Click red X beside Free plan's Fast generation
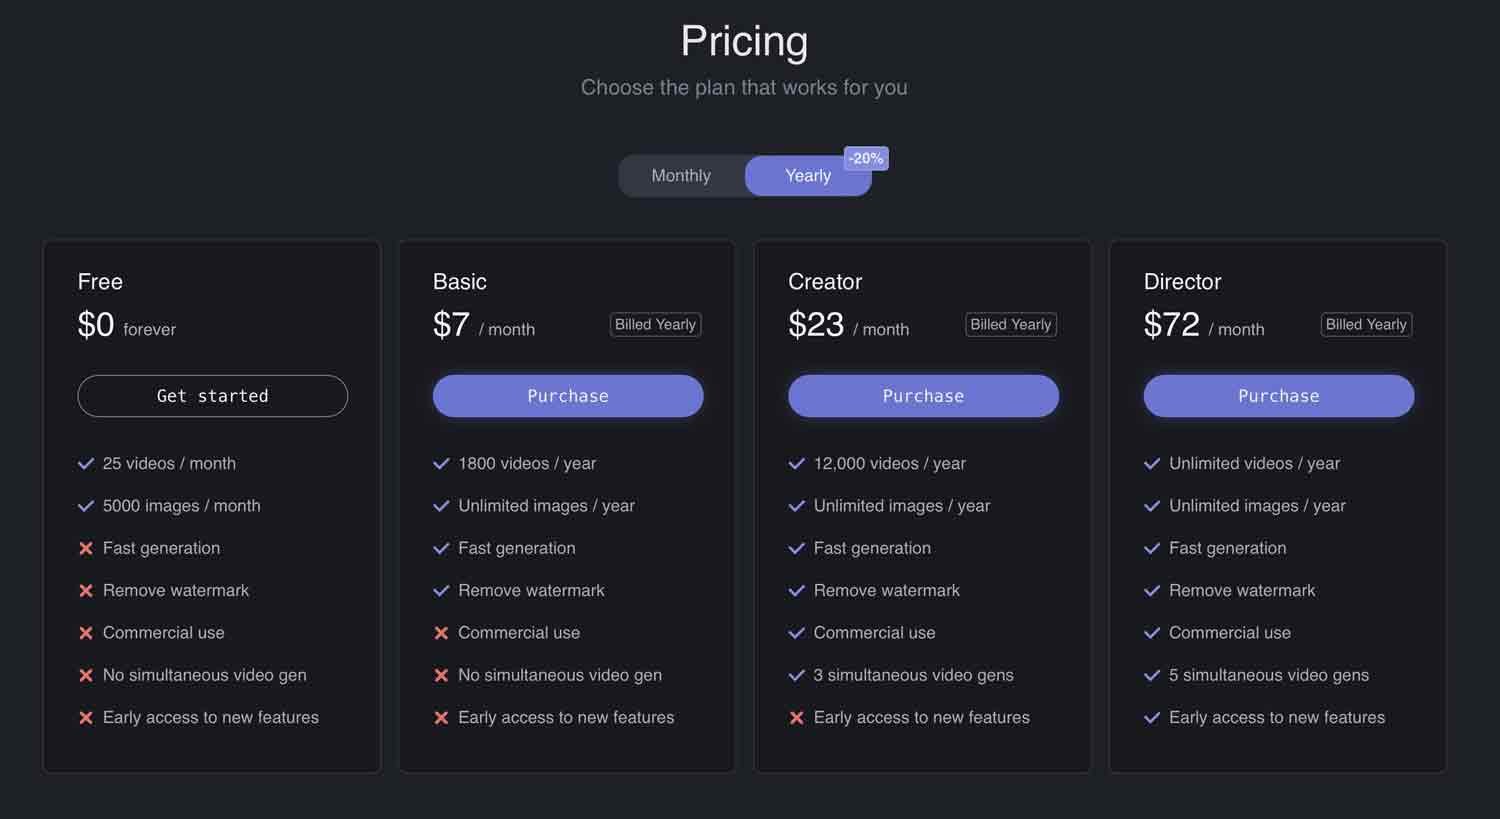This screenshot has height=819, width=1500. 86,549
